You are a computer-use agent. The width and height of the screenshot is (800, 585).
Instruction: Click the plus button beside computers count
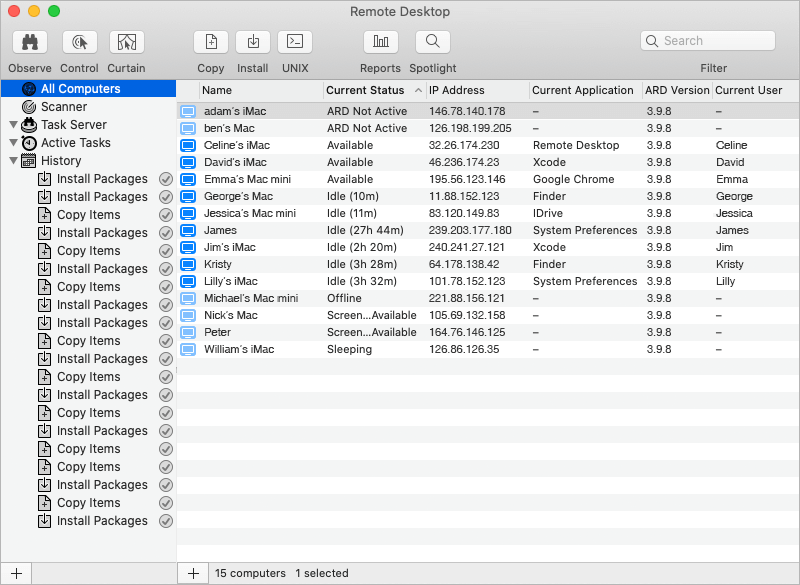click(x=193, y=573)
